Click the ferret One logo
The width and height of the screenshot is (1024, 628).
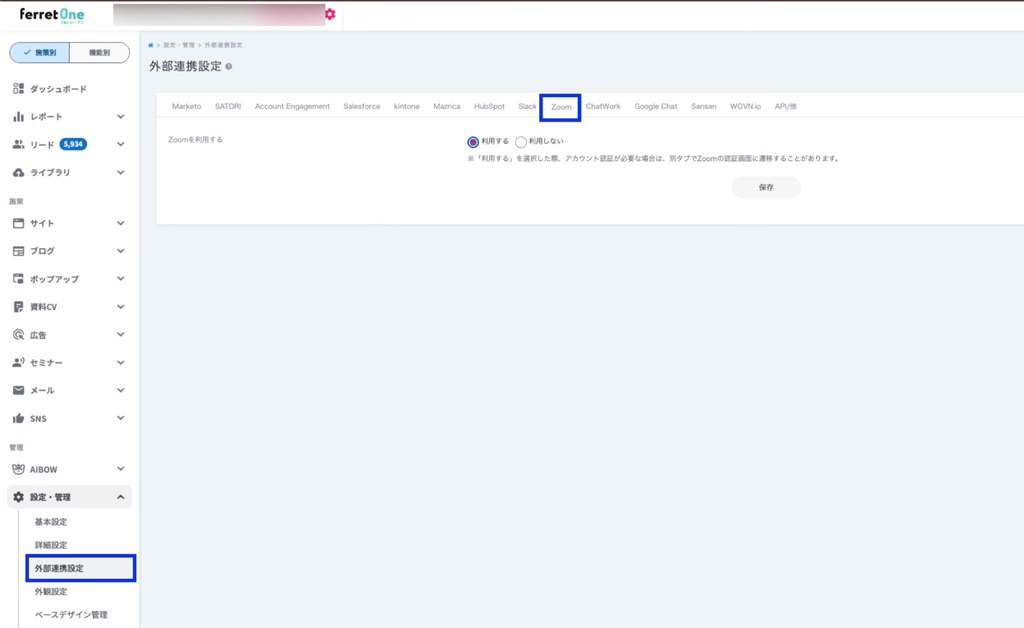click(x=52, y=15)
